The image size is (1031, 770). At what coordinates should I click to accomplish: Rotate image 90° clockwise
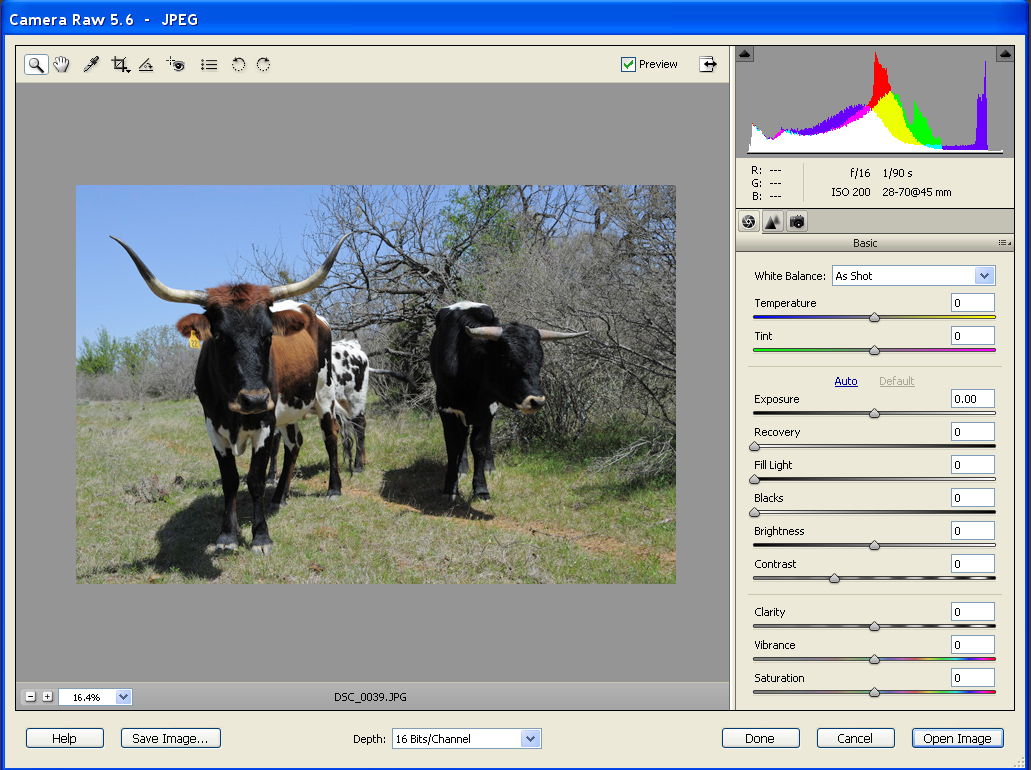(x=264, y=64)
